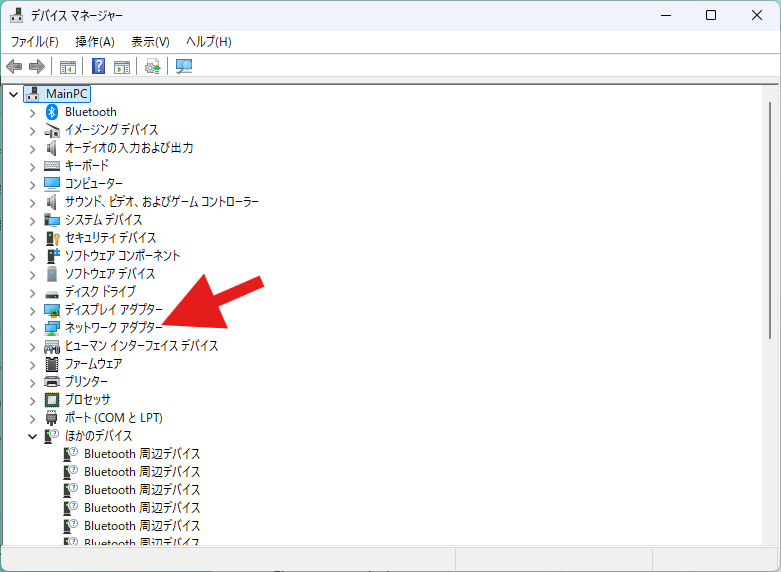Click the プリンター printer icon

53,382
